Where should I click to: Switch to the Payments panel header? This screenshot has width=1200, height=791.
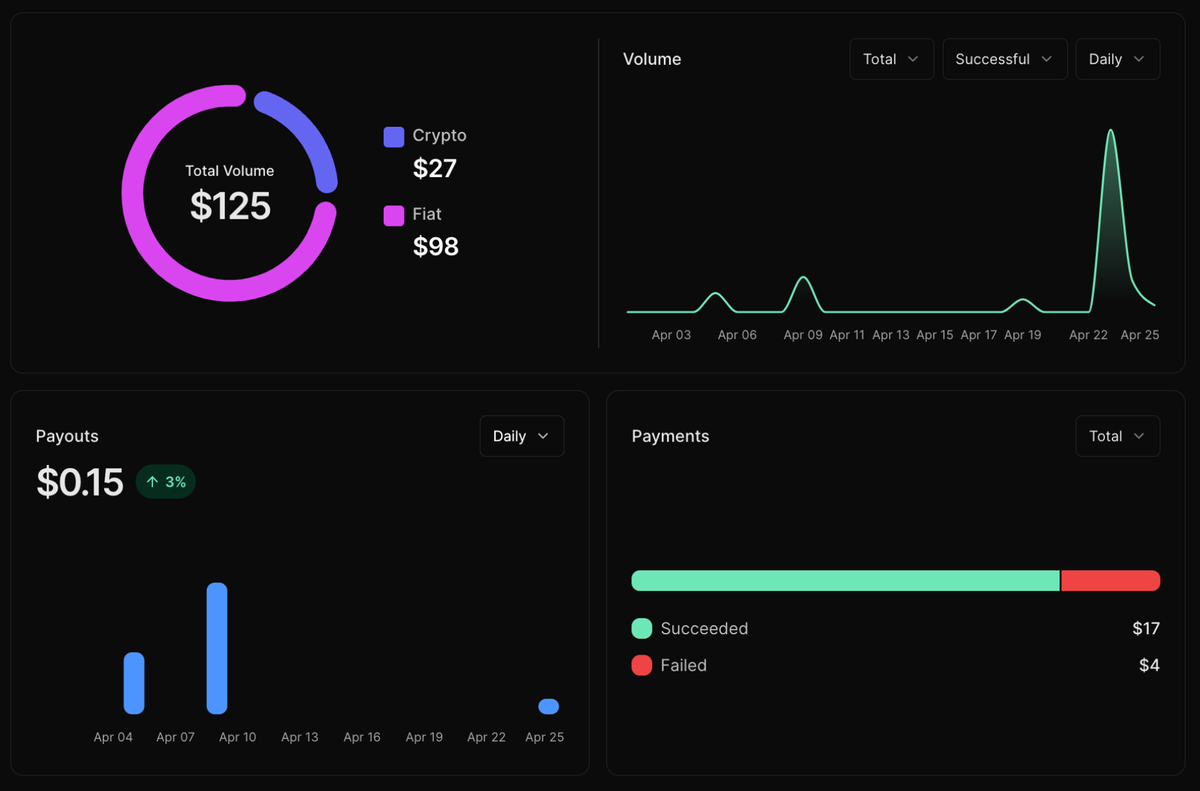(670, 436)
